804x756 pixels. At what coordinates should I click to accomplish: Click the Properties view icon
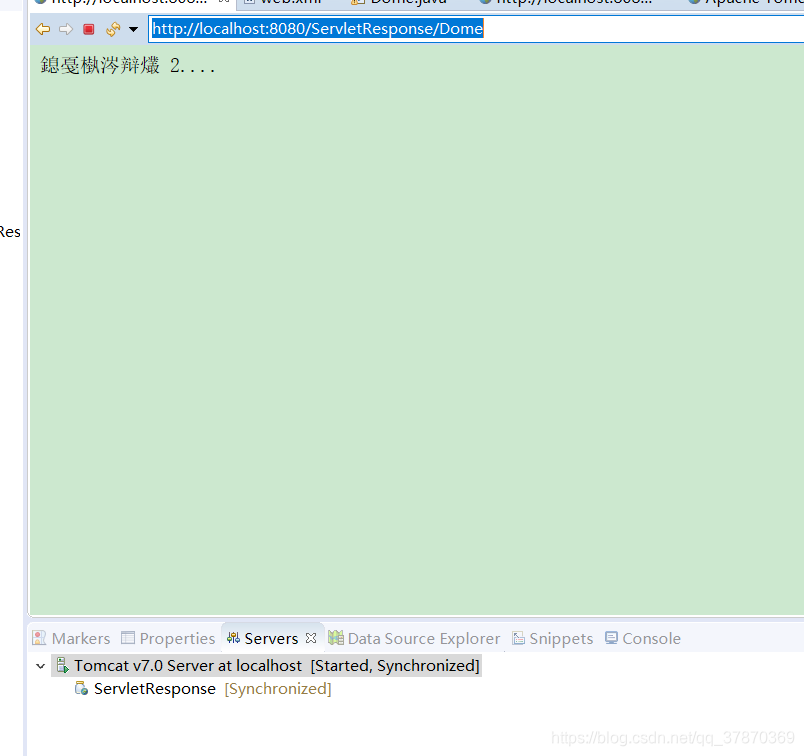point(128,638)
